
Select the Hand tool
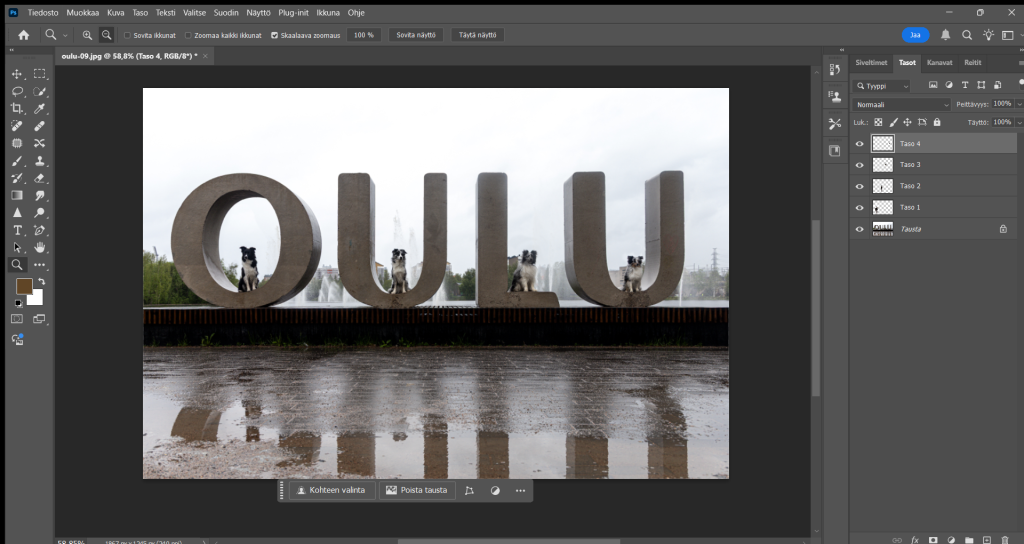coord(40,247)
